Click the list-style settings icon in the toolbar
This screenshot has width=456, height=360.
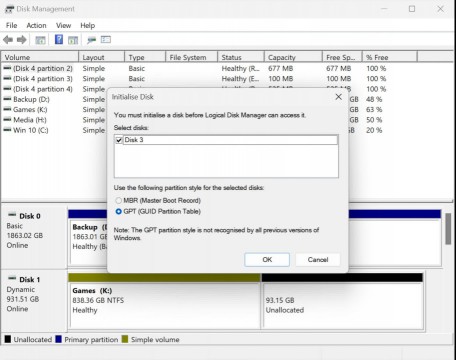point(106,40)
